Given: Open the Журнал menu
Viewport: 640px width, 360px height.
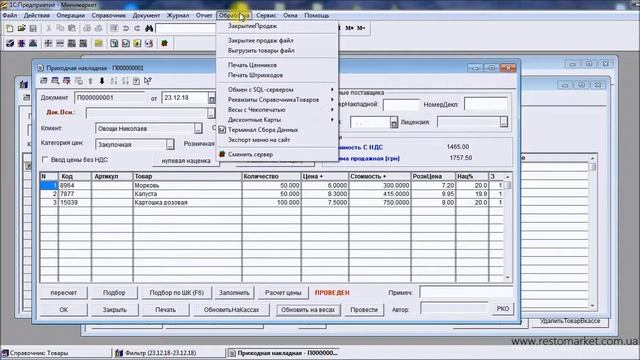Looking at the screenshot, I should coord(178,16).
